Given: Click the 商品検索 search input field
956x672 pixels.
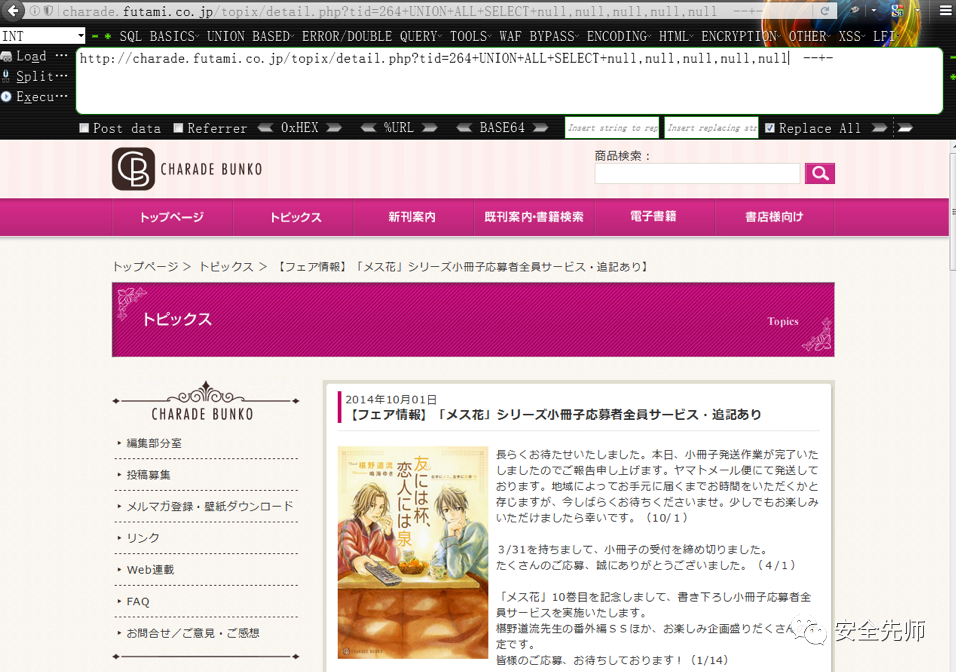Looking at the screenshot, I should pos(697,173).
